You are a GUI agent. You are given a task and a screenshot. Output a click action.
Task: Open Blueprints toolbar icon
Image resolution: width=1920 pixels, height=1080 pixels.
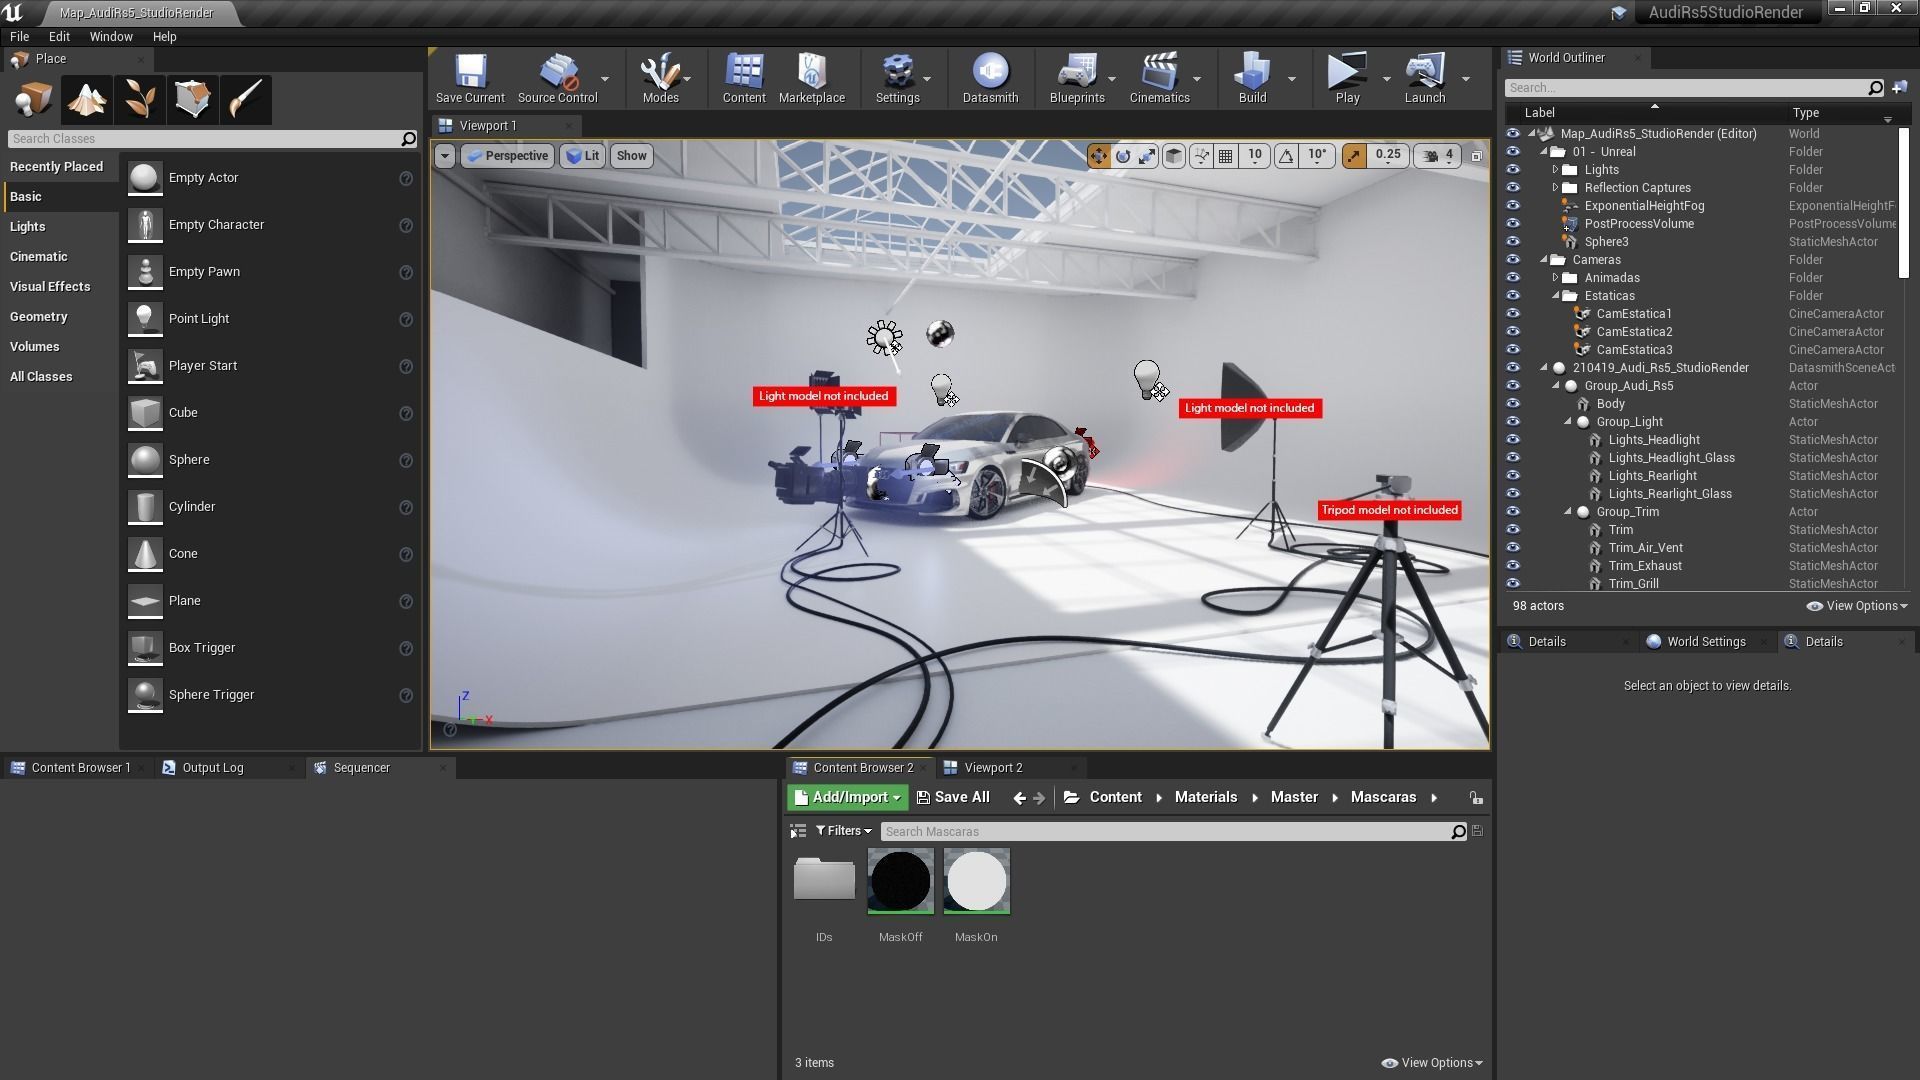1077,79
